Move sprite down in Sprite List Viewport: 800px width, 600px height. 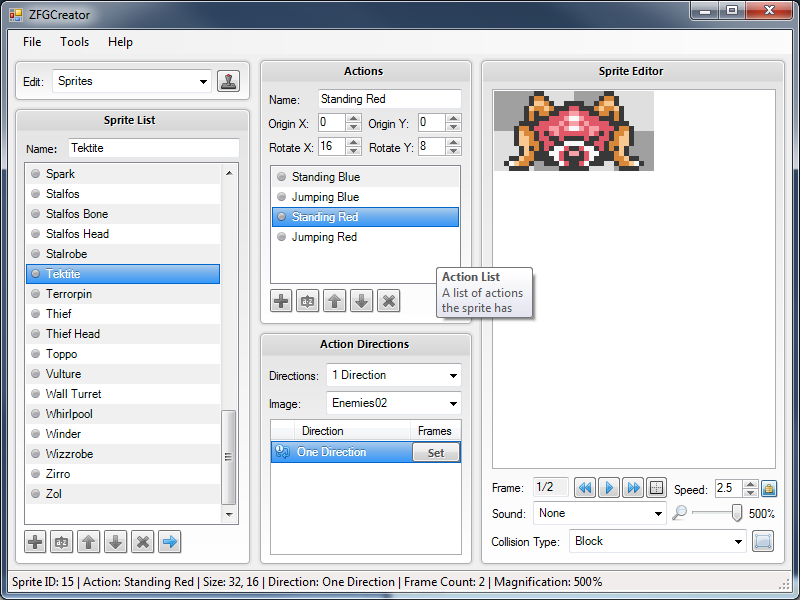pos(116,542)
